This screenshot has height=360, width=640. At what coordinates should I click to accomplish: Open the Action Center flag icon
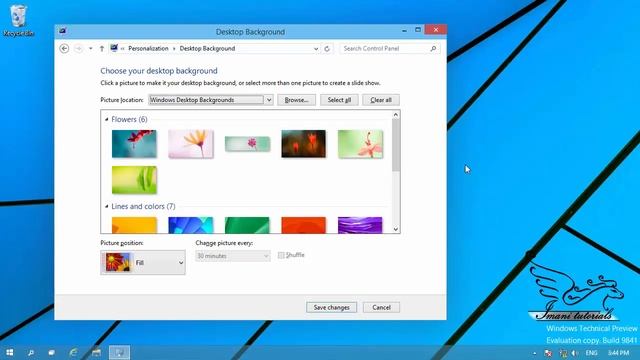pos(549,353)
